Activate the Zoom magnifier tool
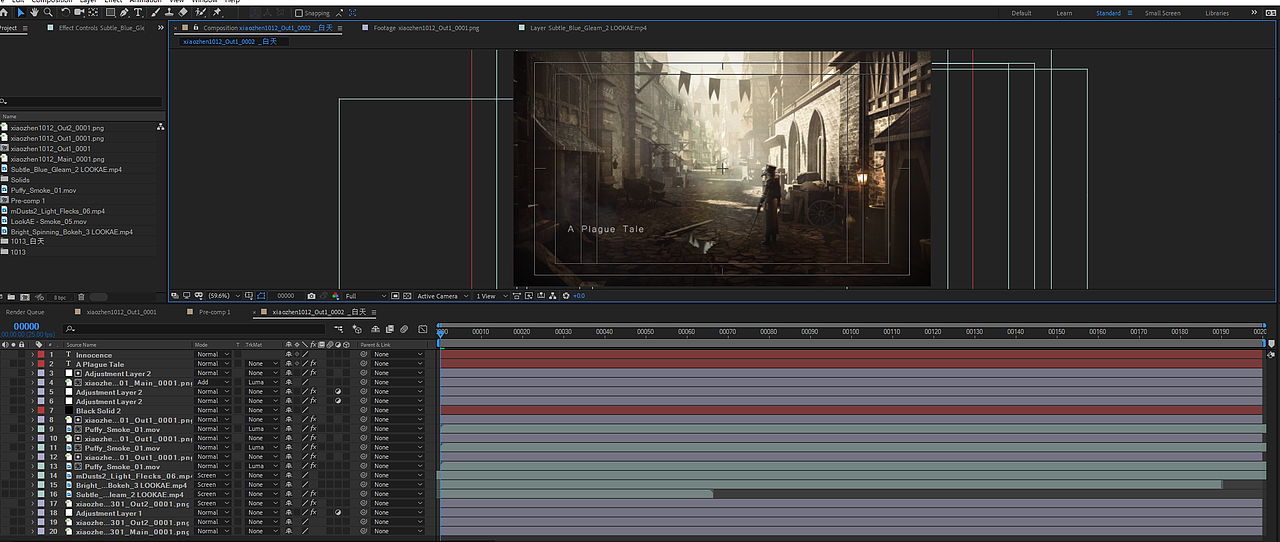The image size is (1280, 542). (x=48, y=12)
